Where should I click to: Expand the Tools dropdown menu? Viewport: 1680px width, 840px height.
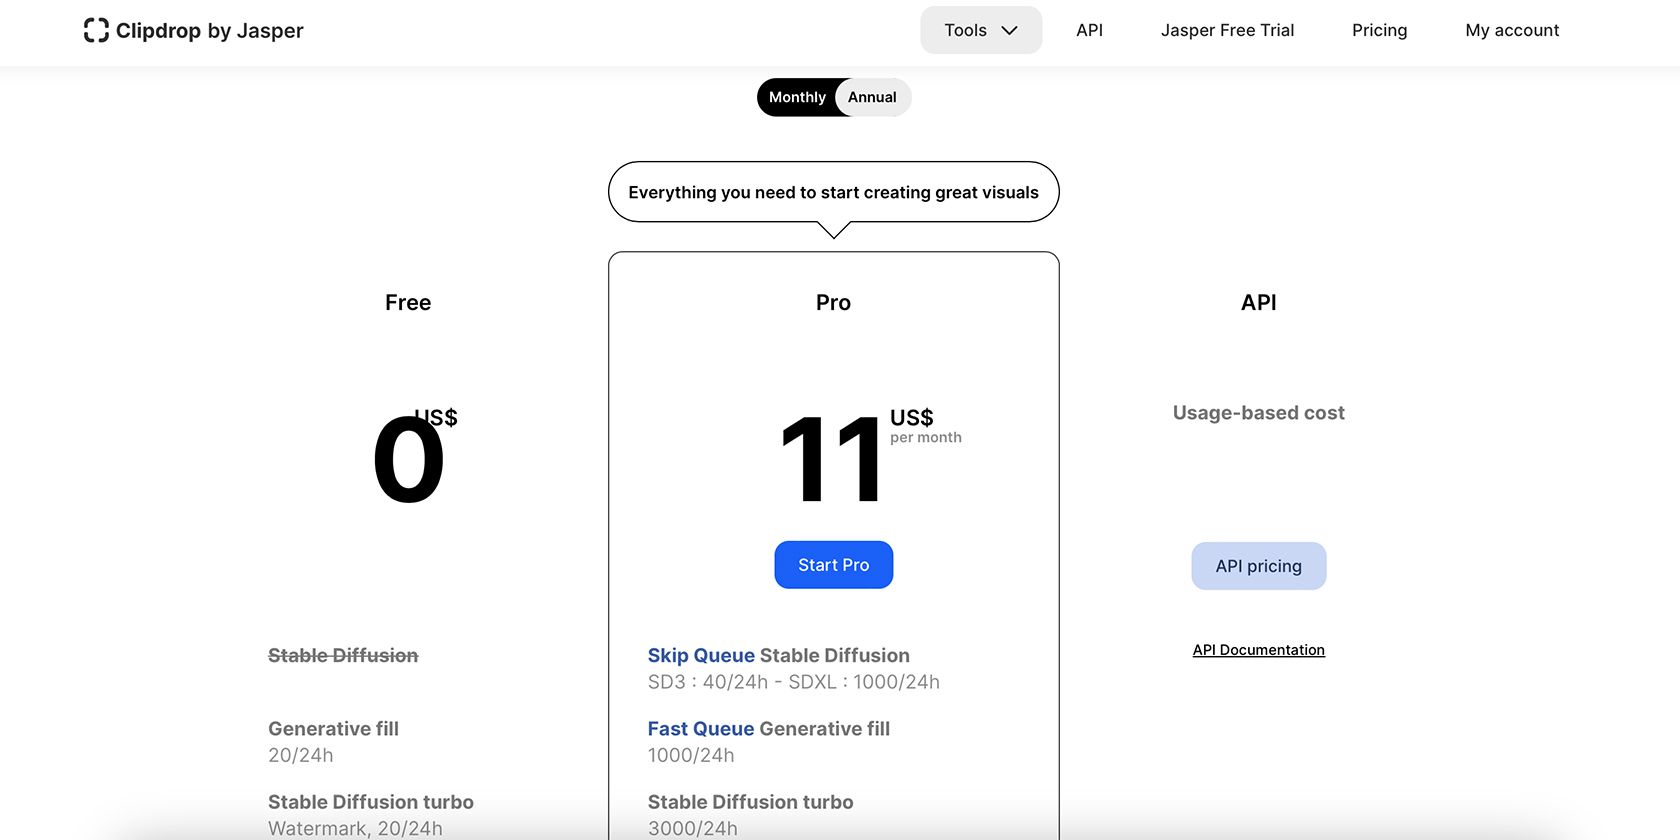(981, 30)
